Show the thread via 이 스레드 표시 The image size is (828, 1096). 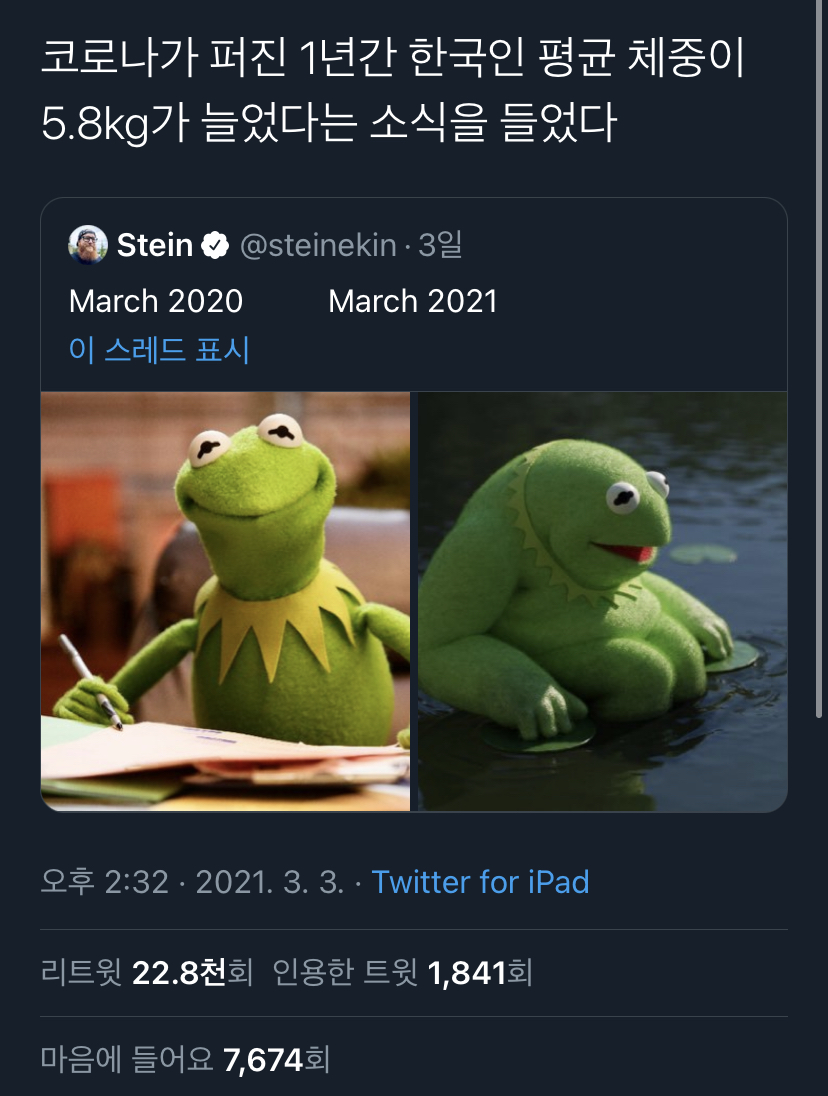click(x=159, y=350)
